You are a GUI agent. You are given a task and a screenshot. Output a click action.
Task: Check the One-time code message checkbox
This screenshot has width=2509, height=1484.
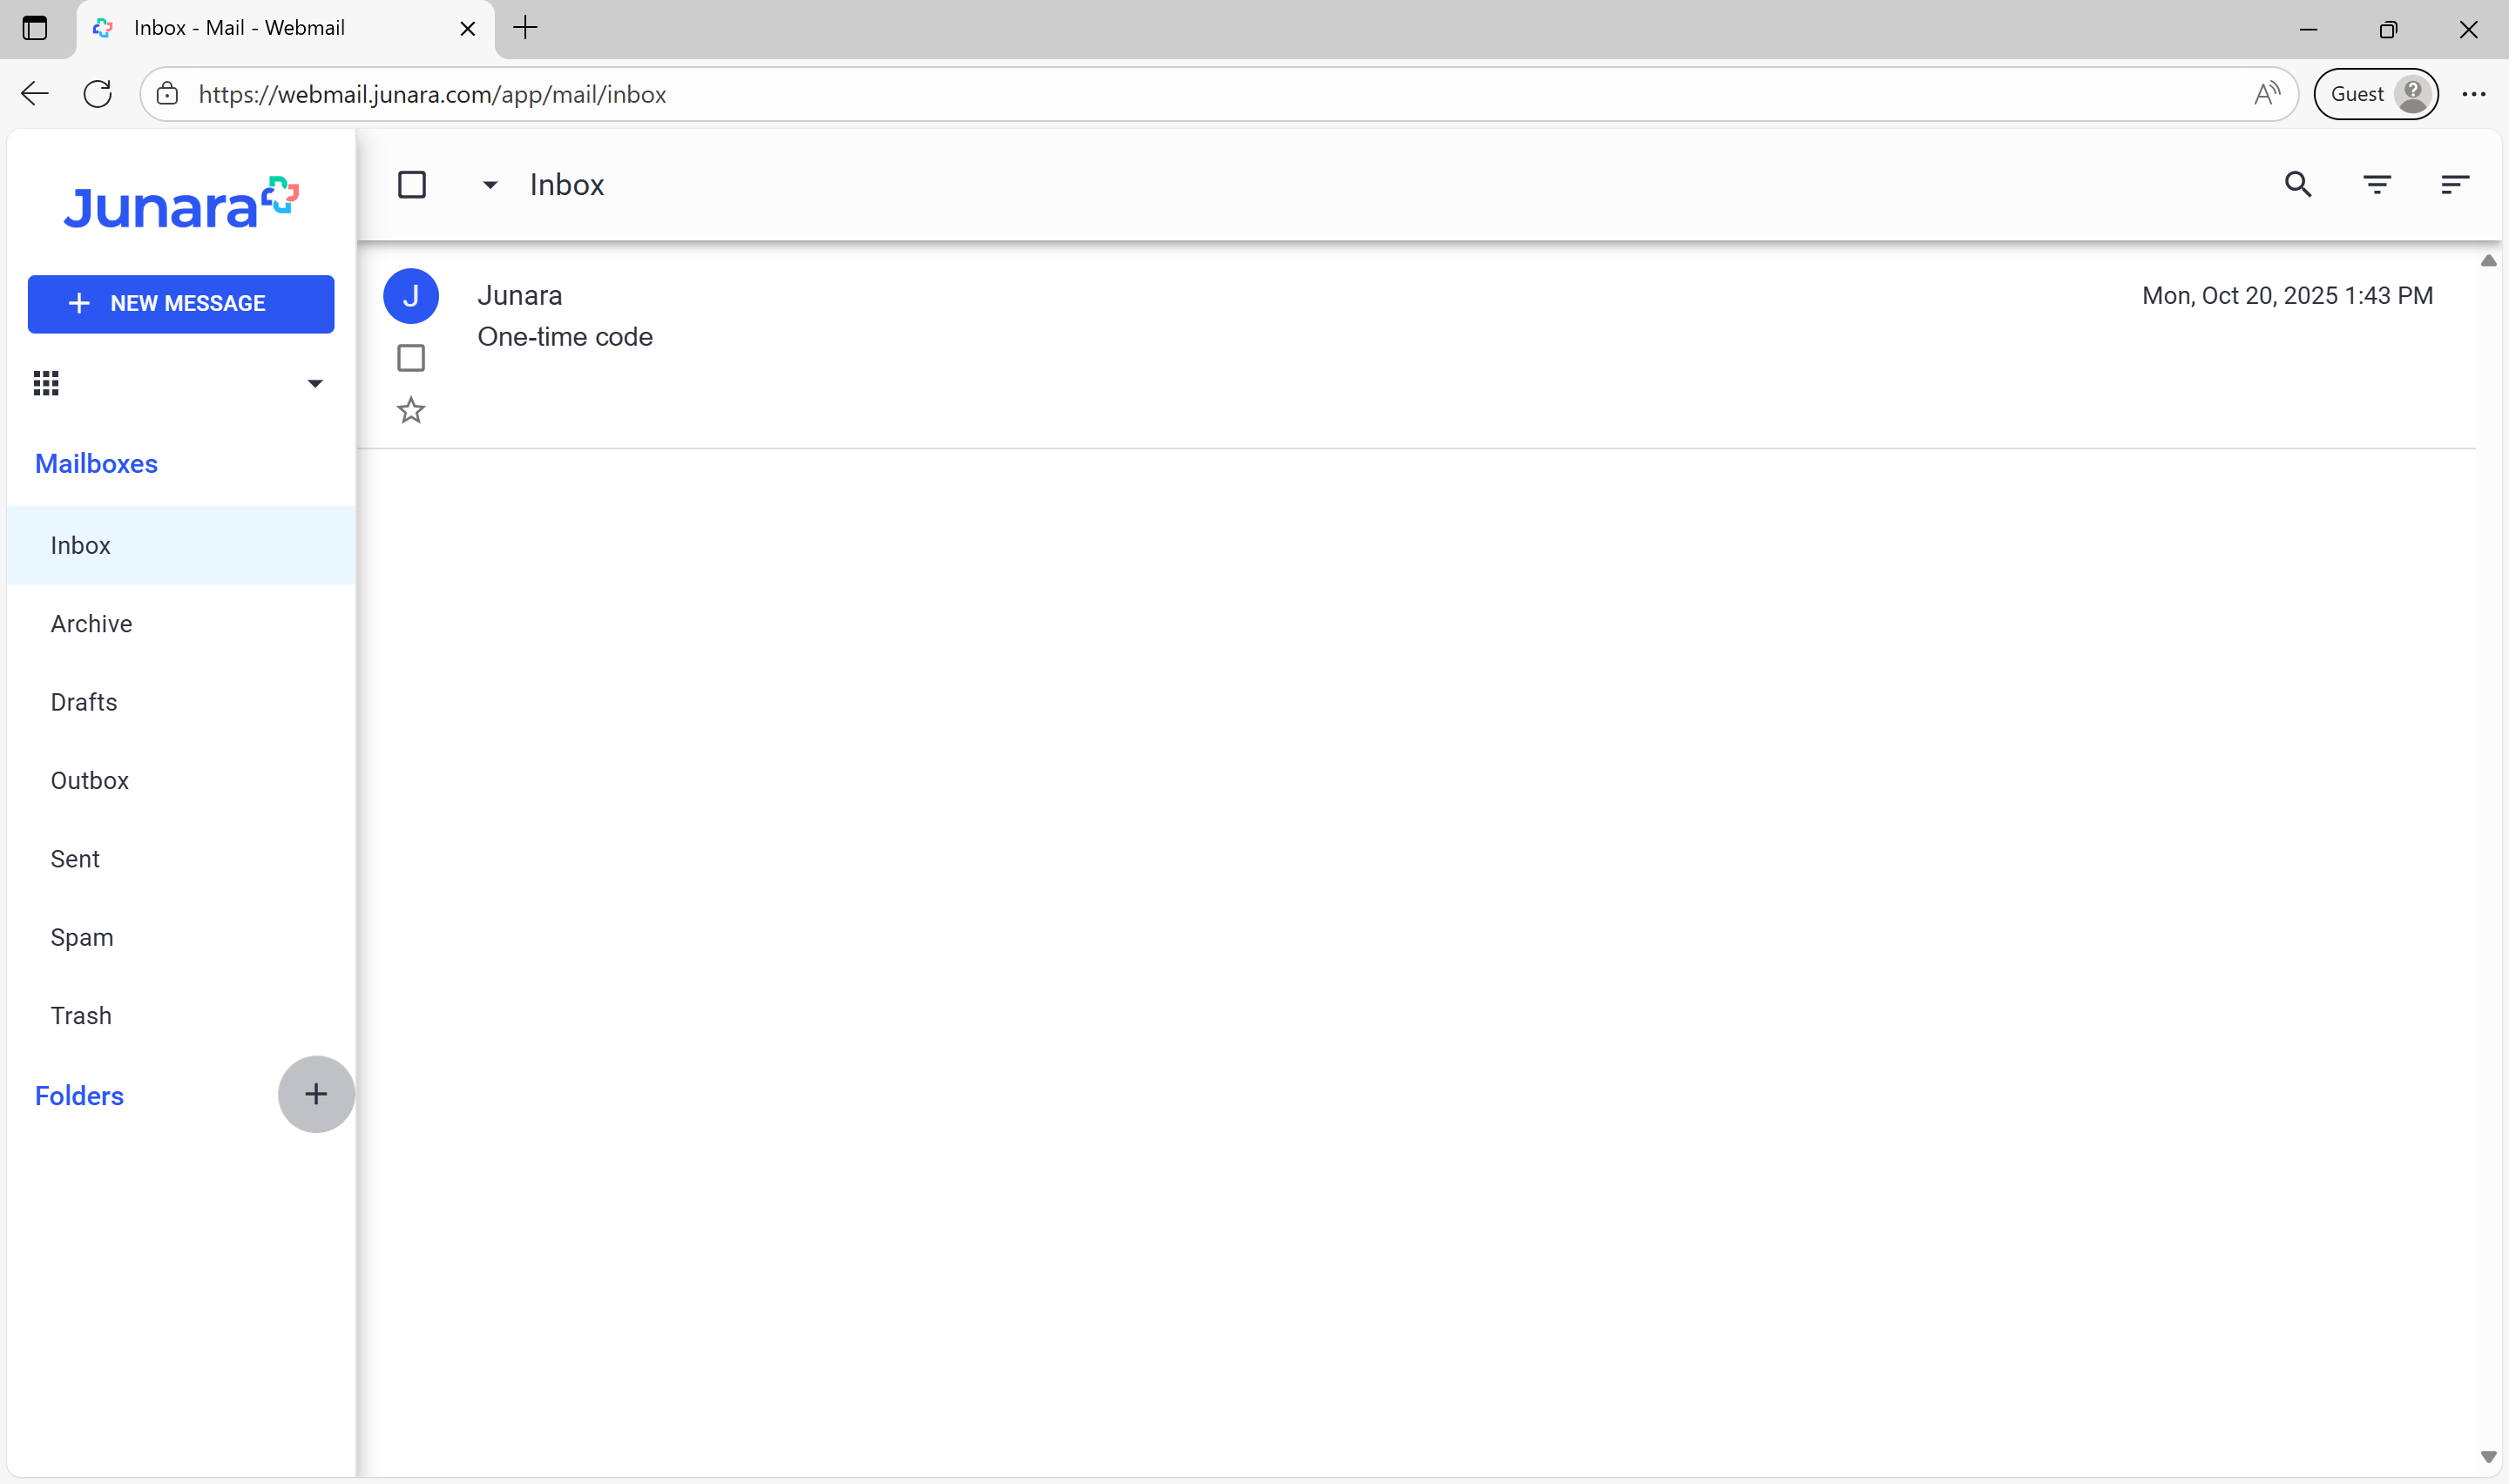pyautogui.click(x=411, y=358)
